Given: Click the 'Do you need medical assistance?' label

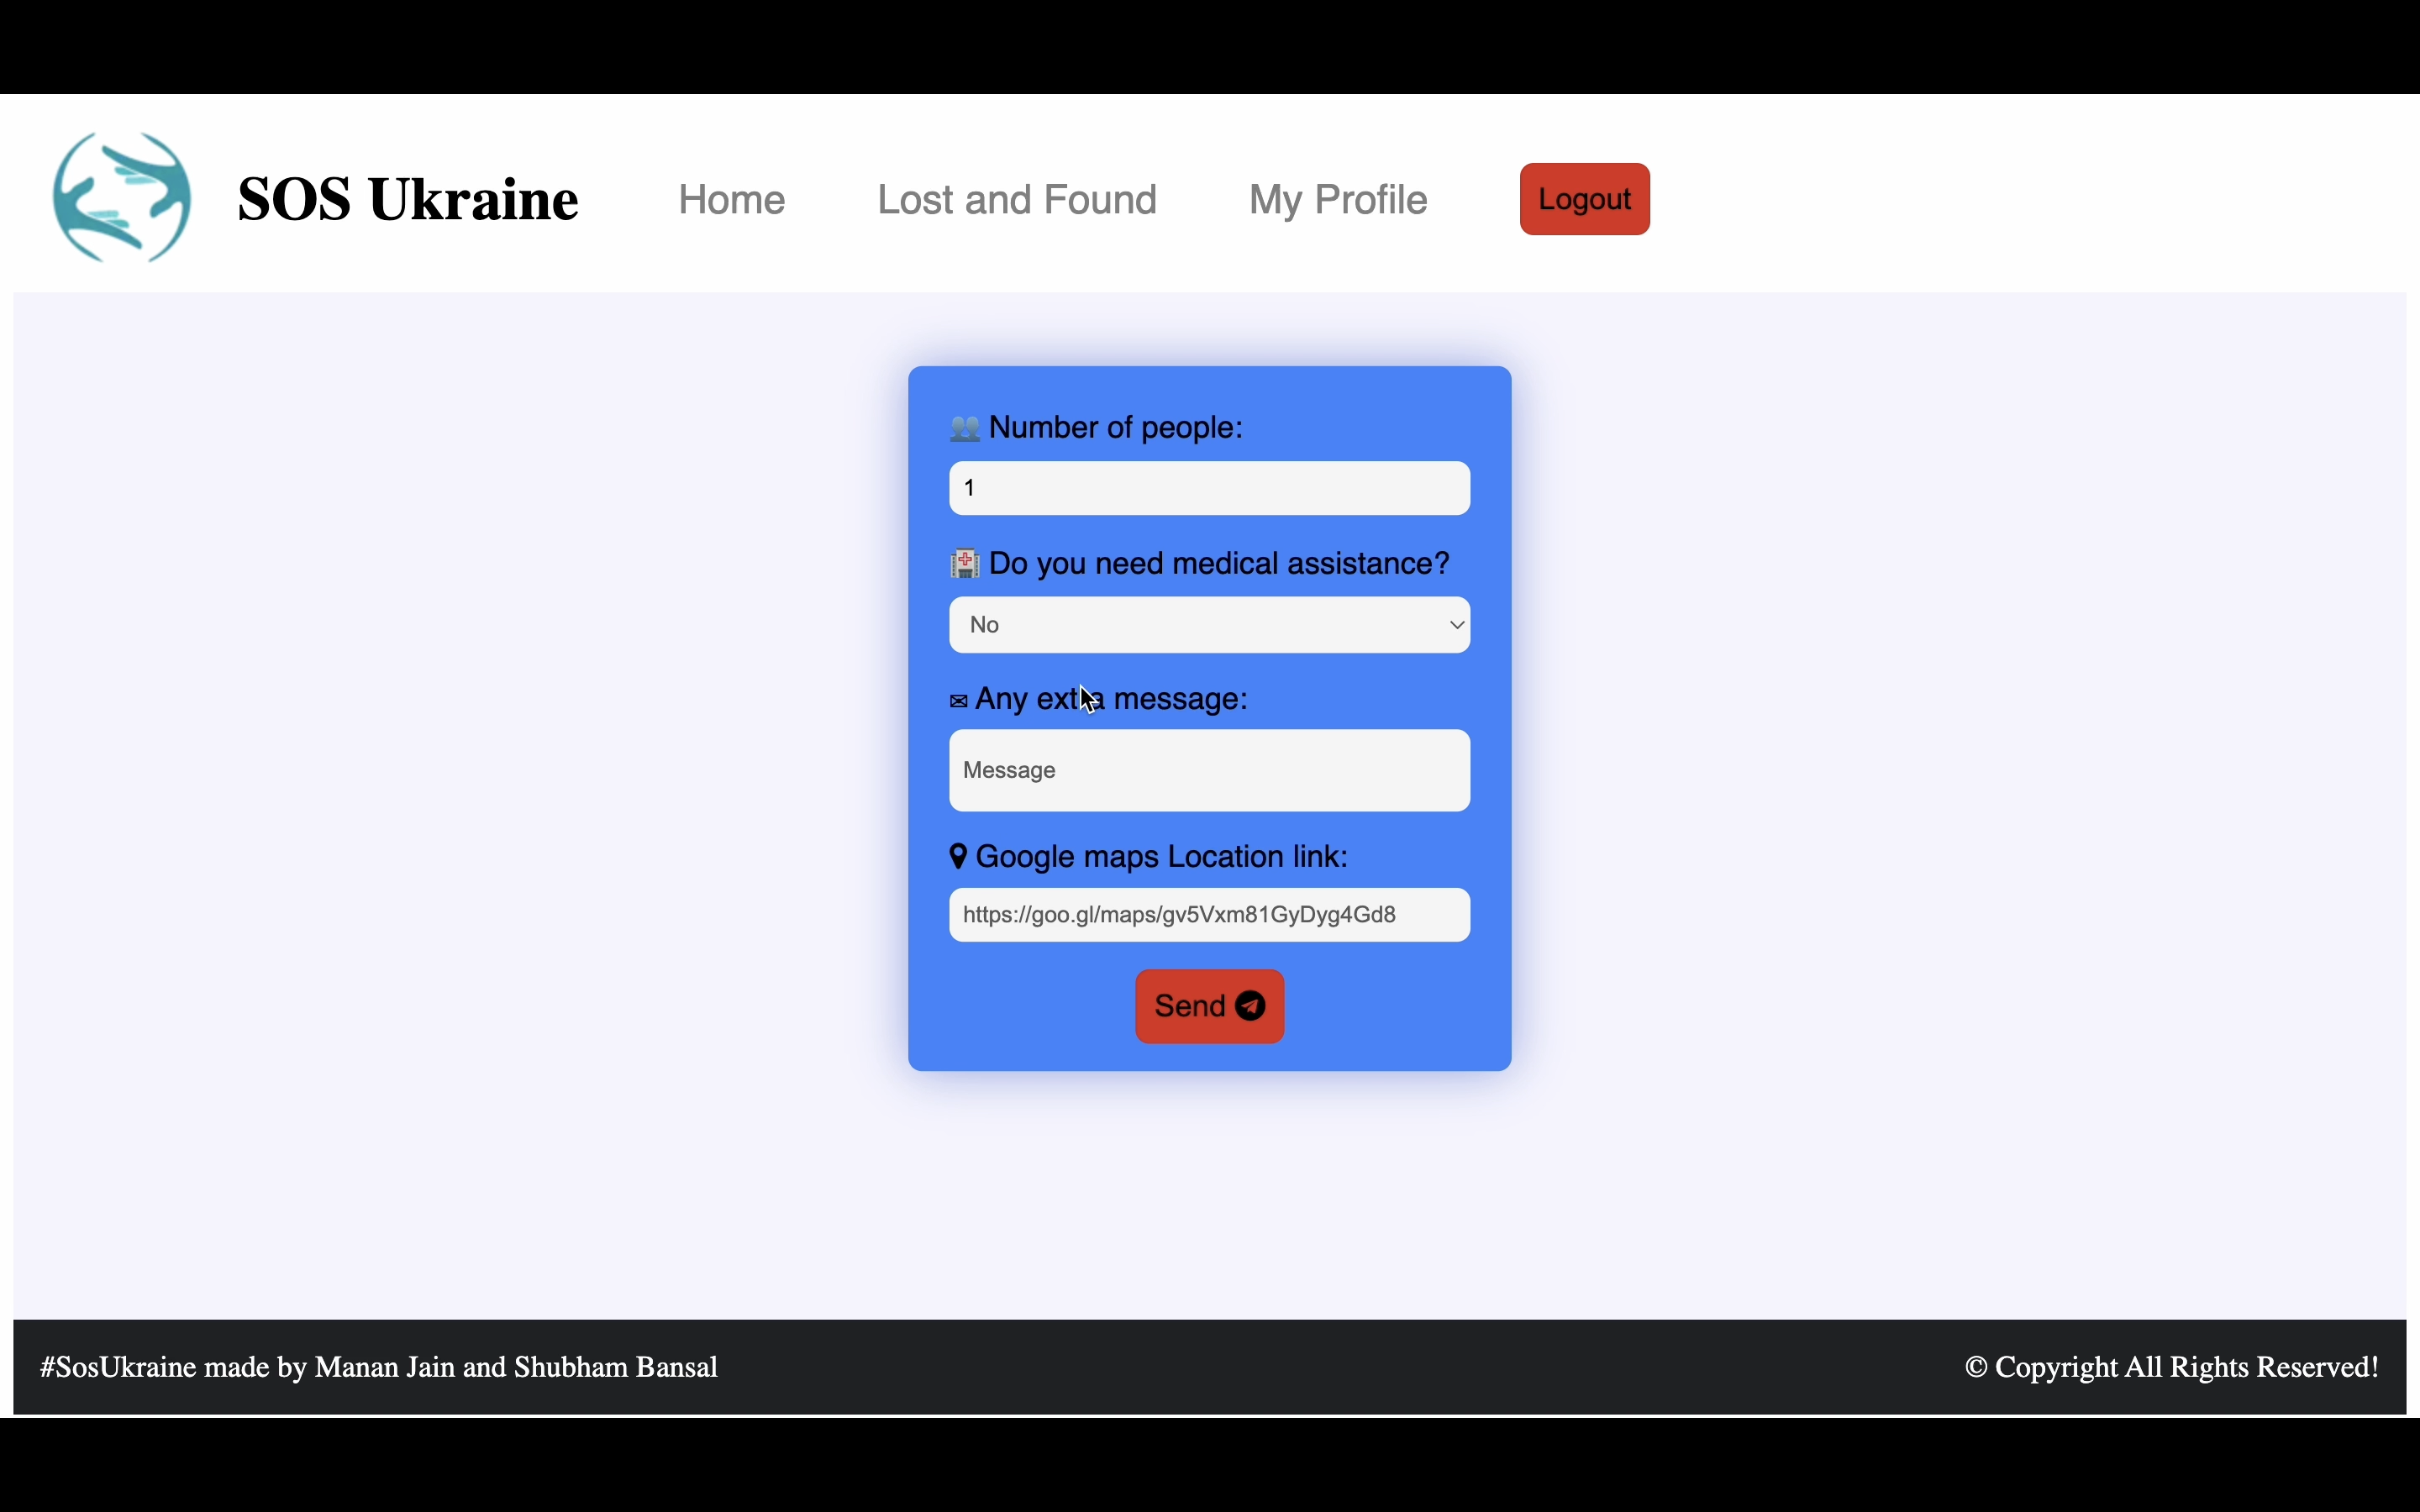Looking at the screenshot, I should tap(1218, 564).
